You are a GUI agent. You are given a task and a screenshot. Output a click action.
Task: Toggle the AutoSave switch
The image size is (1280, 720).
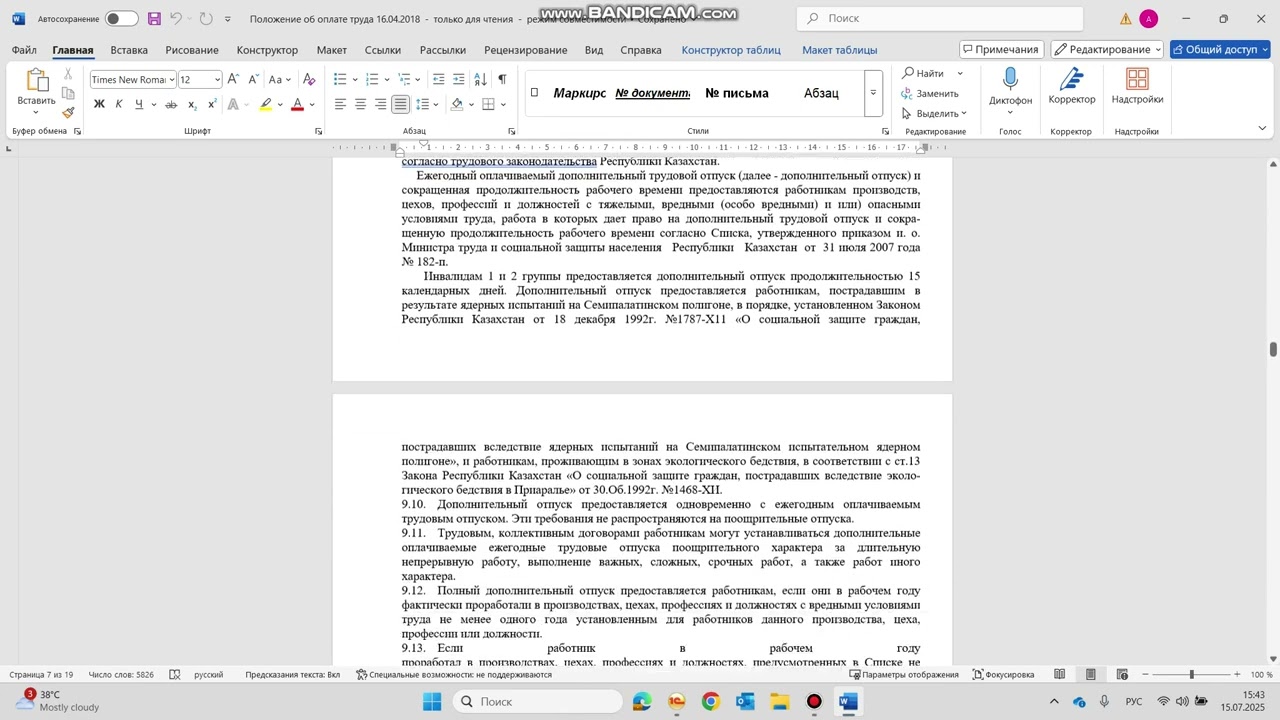coord(121,19)
